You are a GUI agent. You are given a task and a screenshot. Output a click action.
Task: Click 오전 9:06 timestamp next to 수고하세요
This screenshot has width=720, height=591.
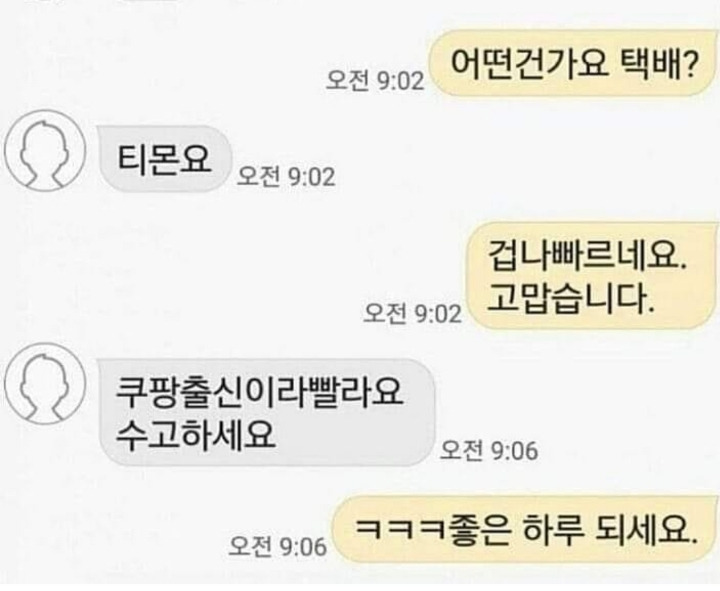[x=489, y=450]
